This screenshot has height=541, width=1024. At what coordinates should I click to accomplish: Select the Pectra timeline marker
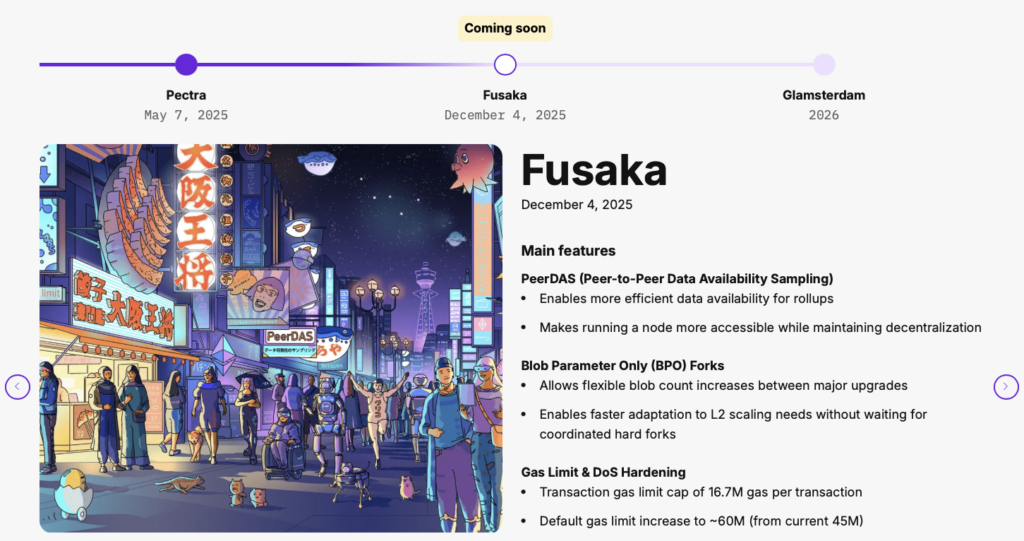pyautogui.click(x=186, y=65)
